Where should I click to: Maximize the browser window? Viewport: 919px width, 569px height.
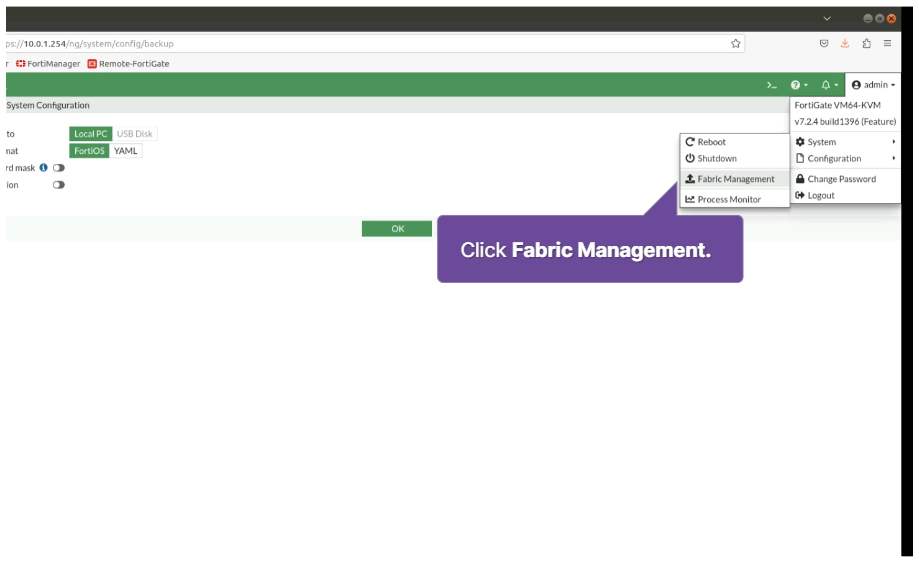879,19
